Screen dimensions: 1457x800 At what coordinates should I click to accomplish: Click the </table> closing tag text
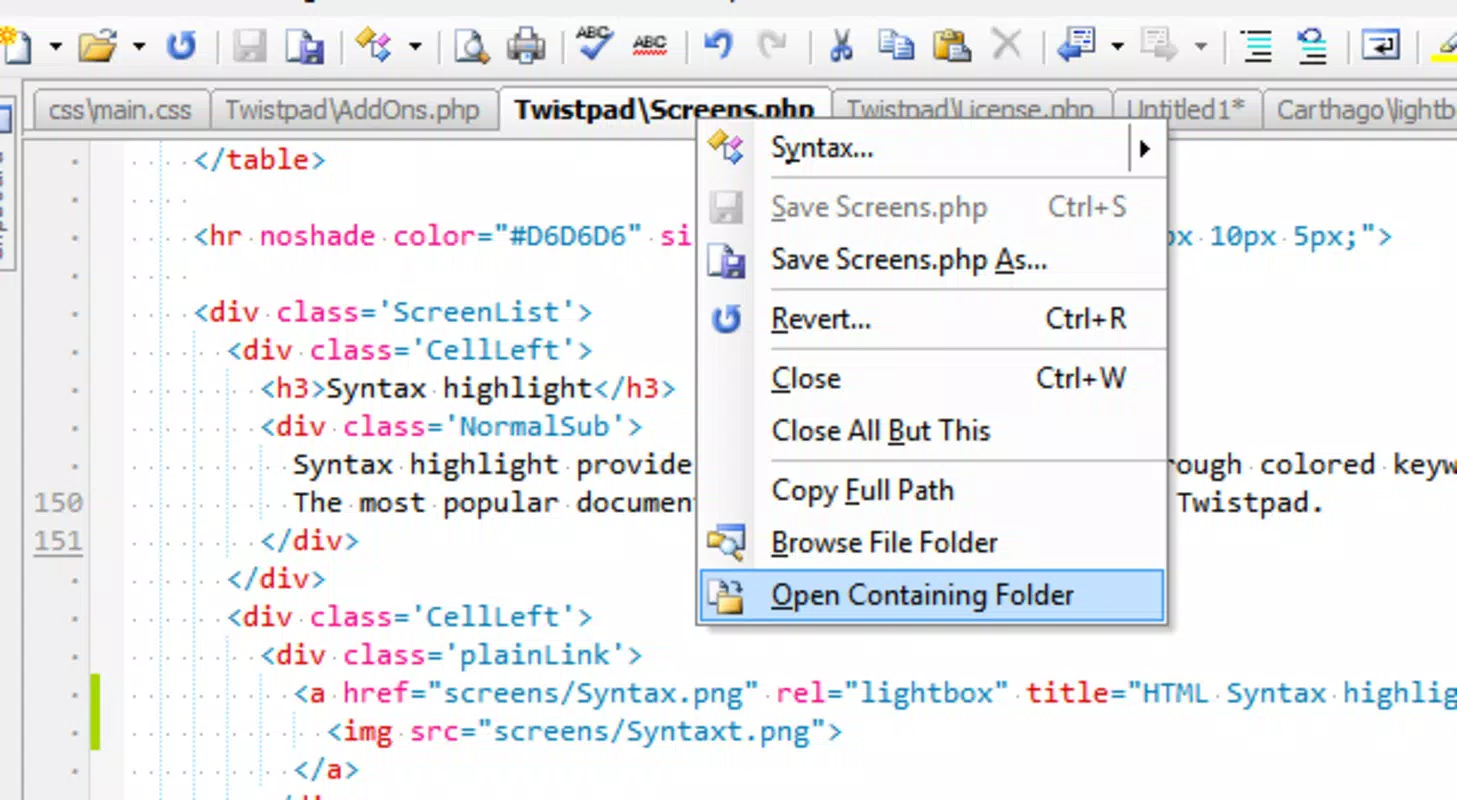259,159
